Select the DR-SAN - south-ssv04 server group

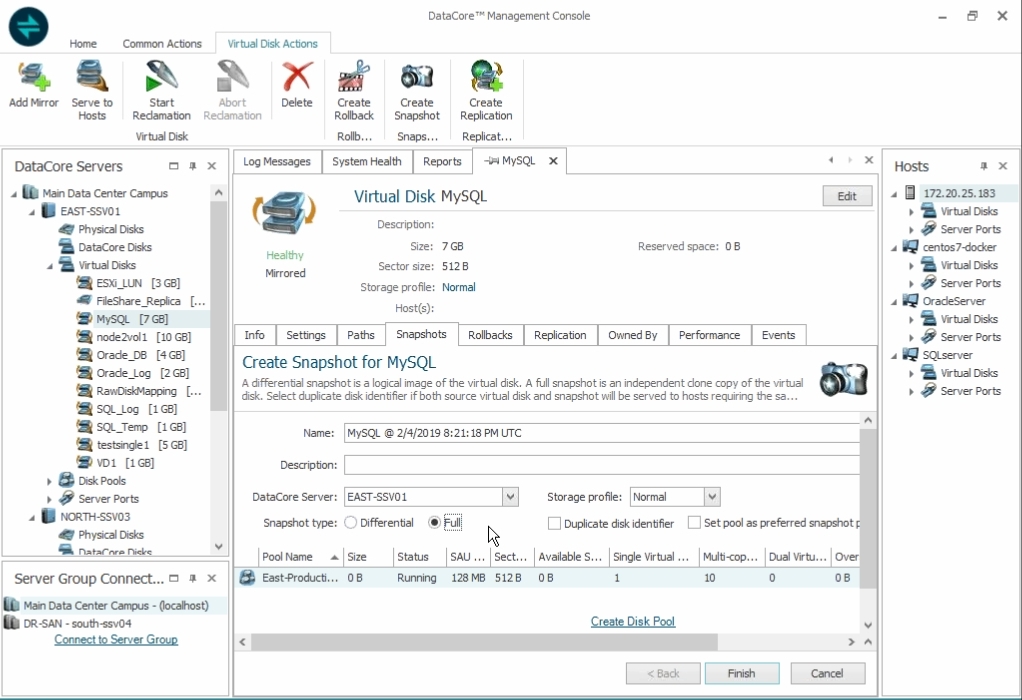point(78,623)
